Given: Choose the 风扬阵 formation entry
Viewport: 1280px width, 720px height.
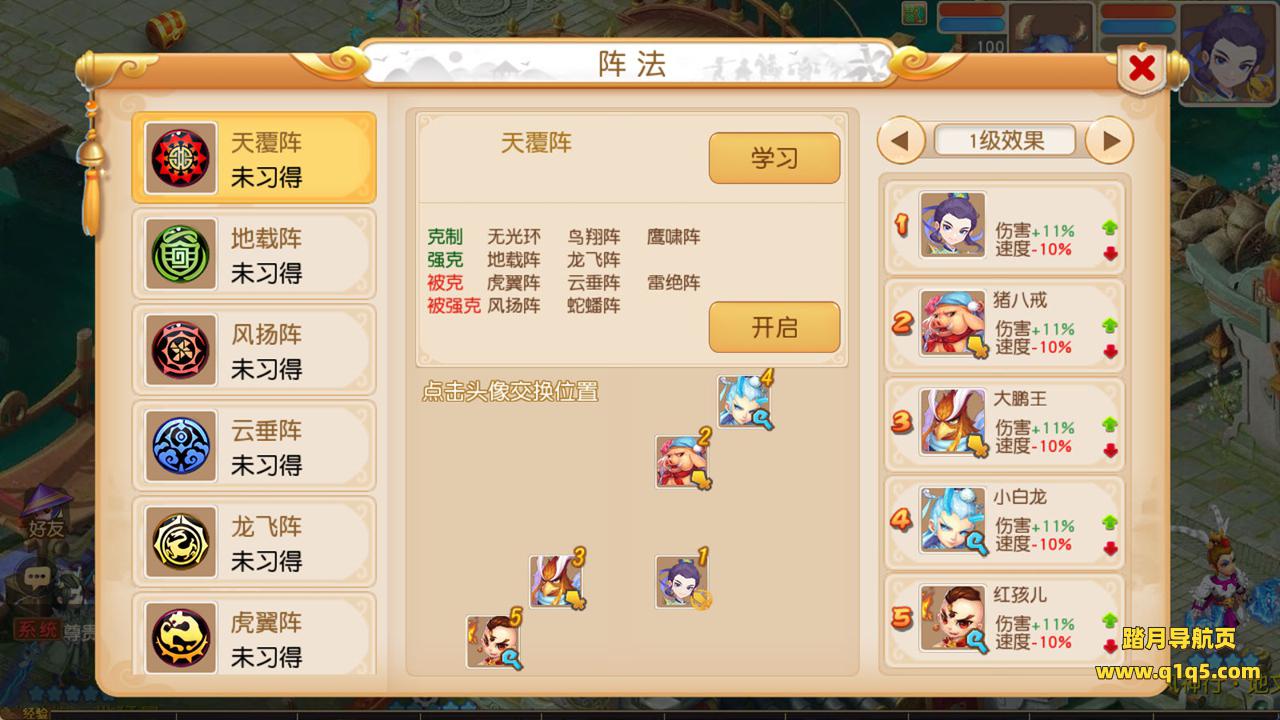Looking at the screenshot, I should (254, 350).
